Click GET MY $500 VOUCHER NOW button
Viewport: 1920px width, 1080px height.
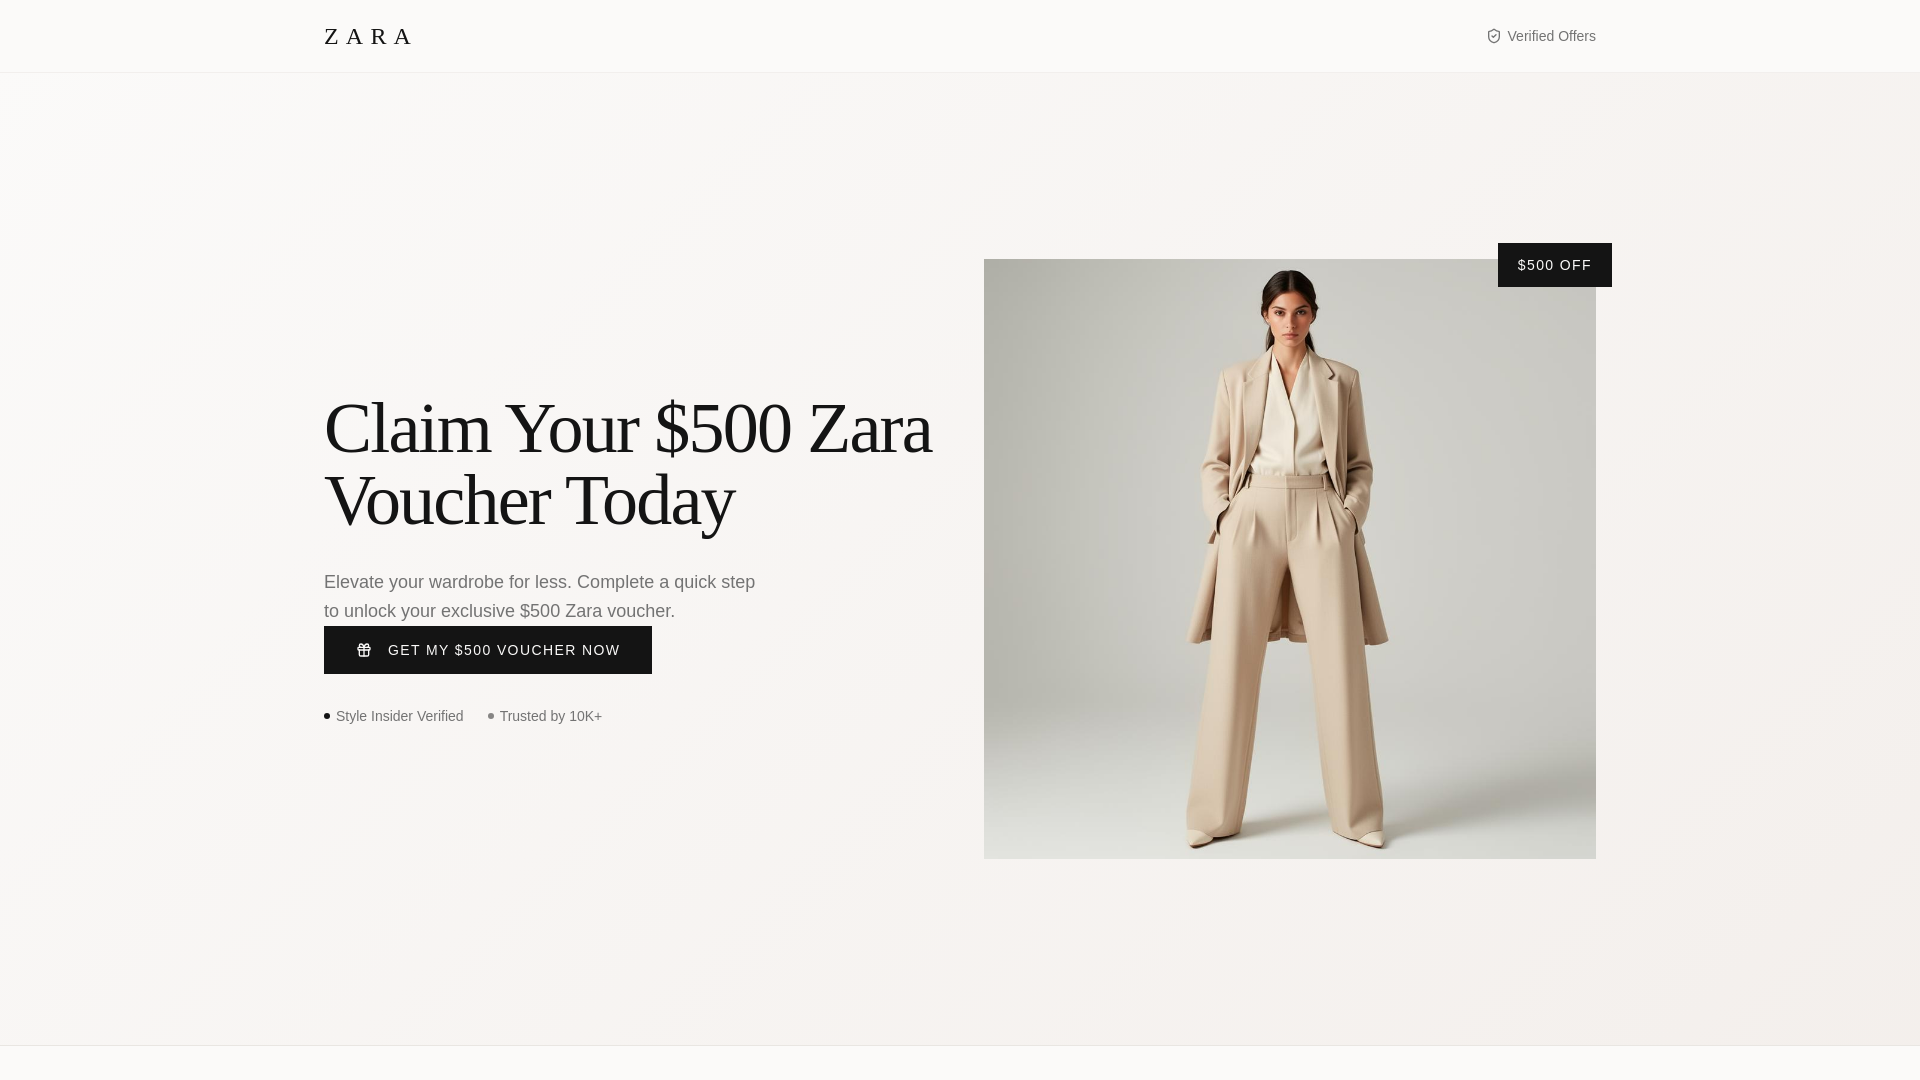point(488,650)
